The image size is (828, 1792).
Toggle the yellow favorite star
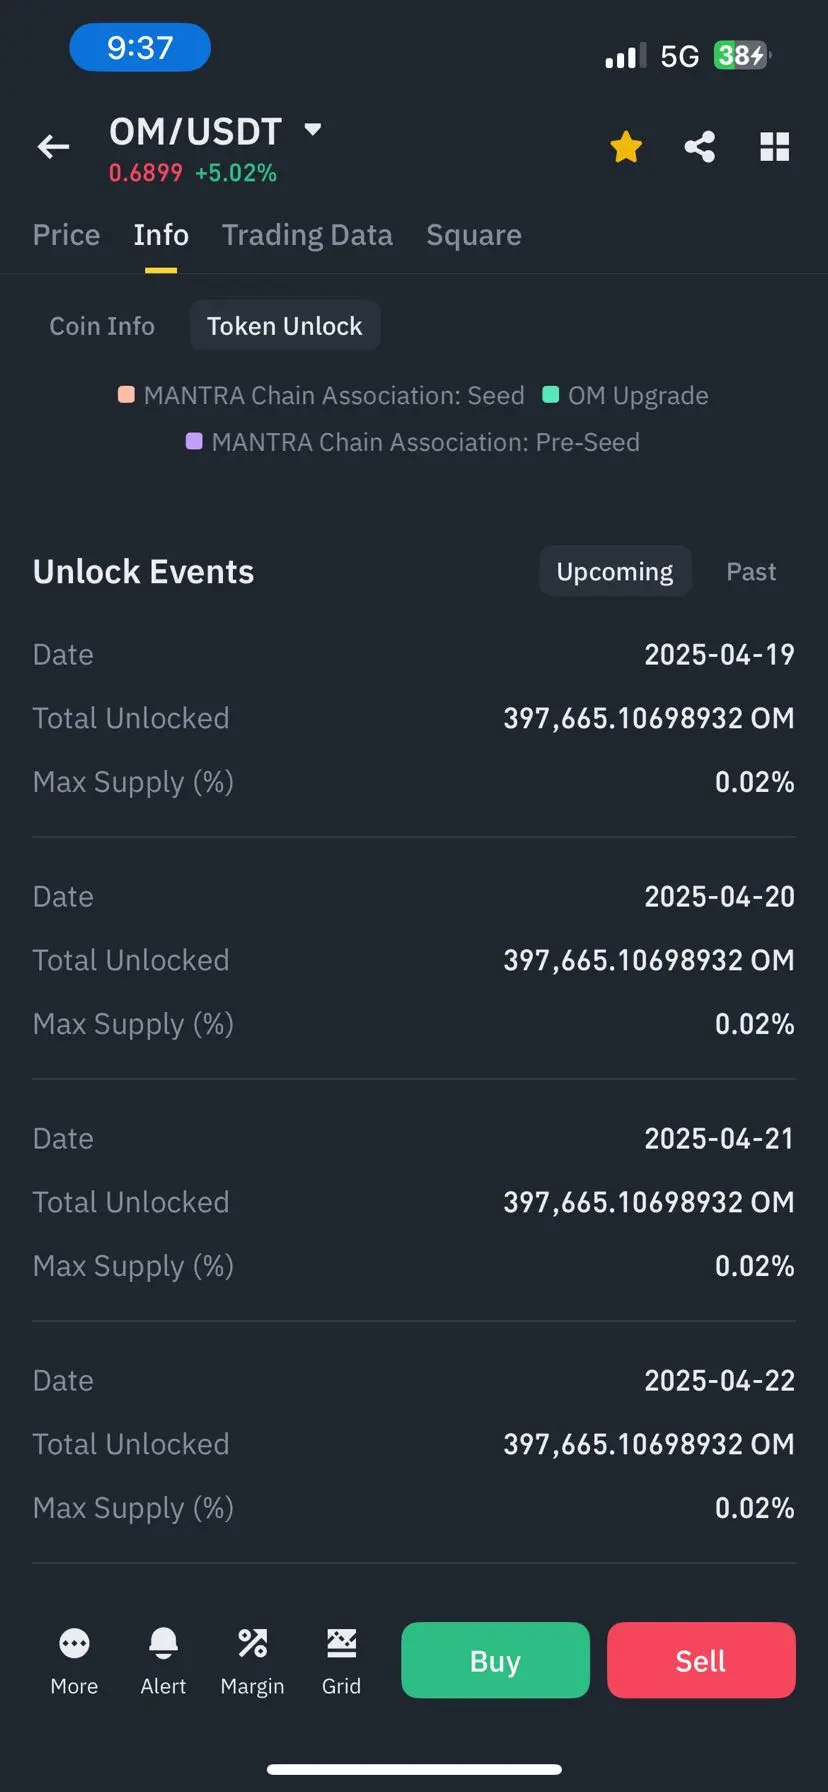(626, 147)
